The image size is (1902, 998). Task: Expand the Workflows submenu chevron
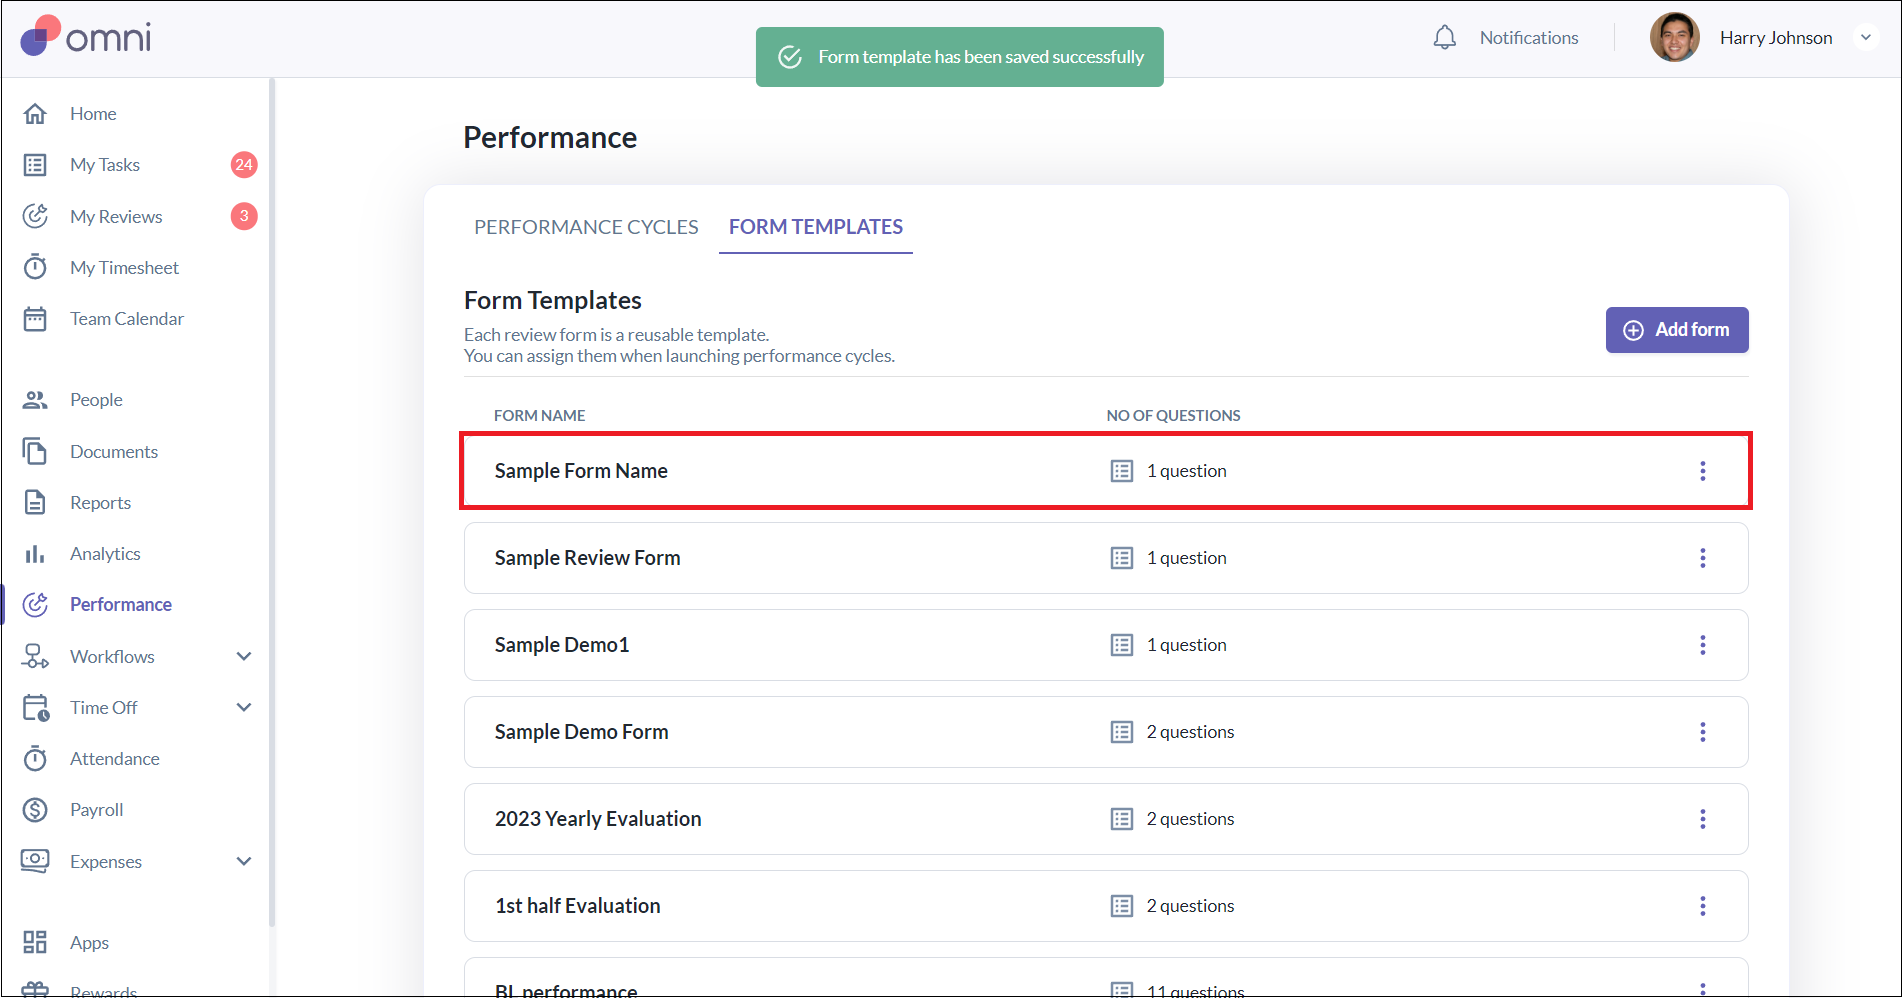[x=244, y=656]
